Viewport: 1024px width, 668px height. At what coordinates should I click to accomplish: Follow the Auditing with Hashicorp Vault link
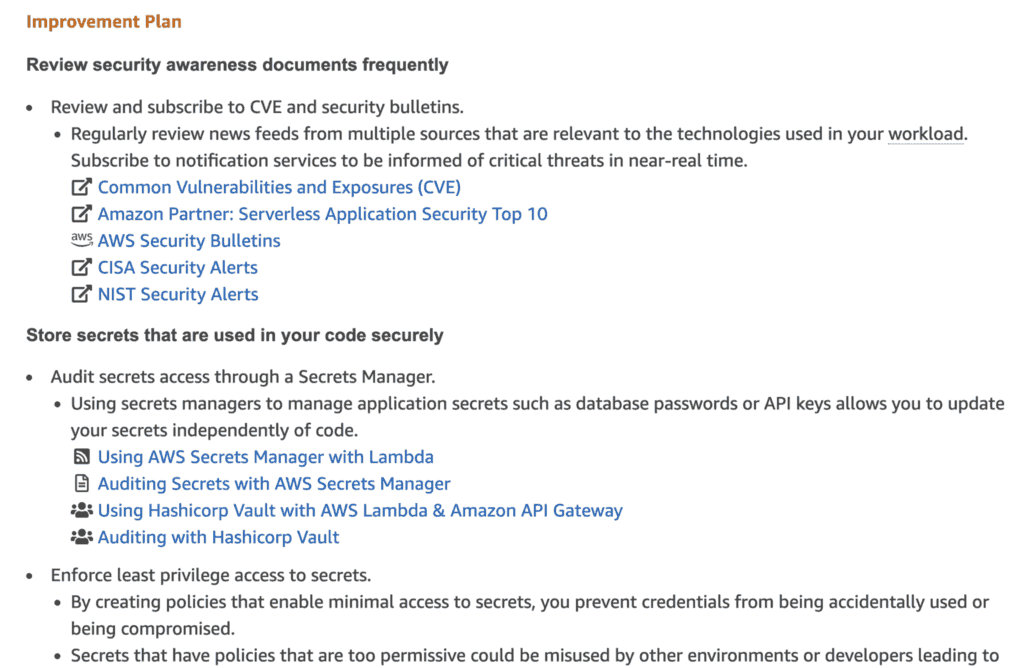tap(218, 538)
